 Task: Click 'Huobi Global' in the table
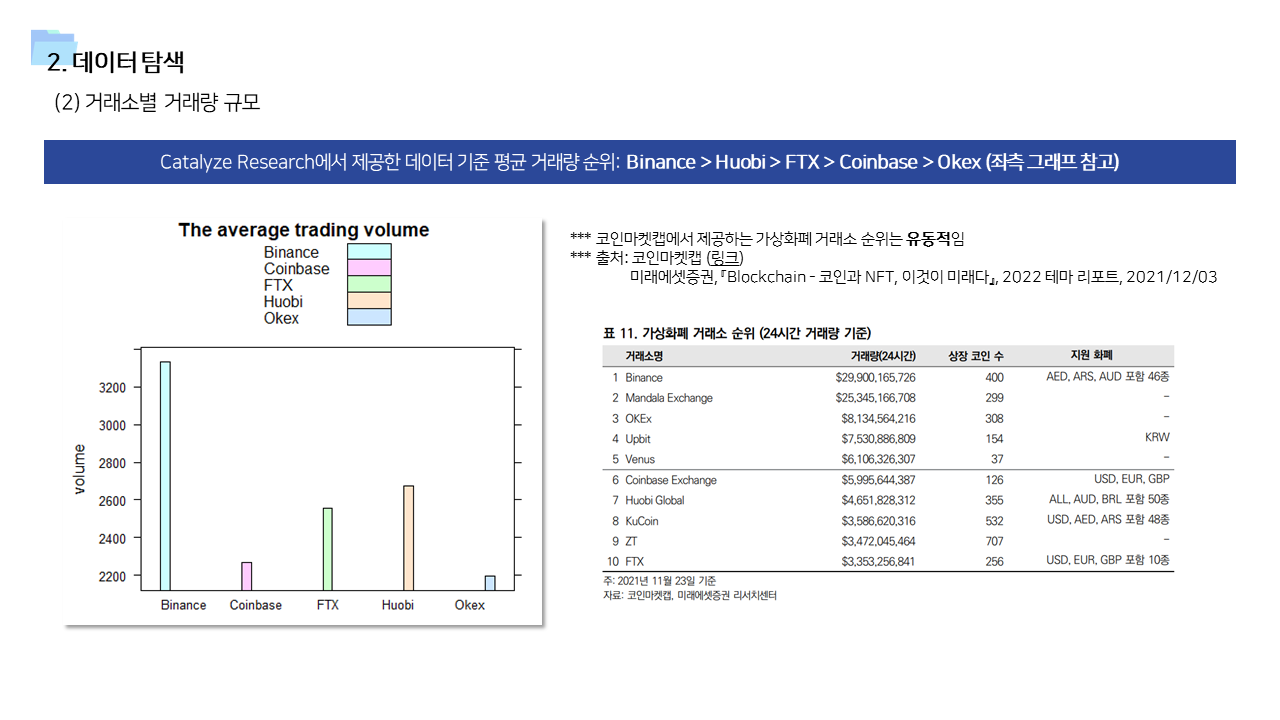655,500
